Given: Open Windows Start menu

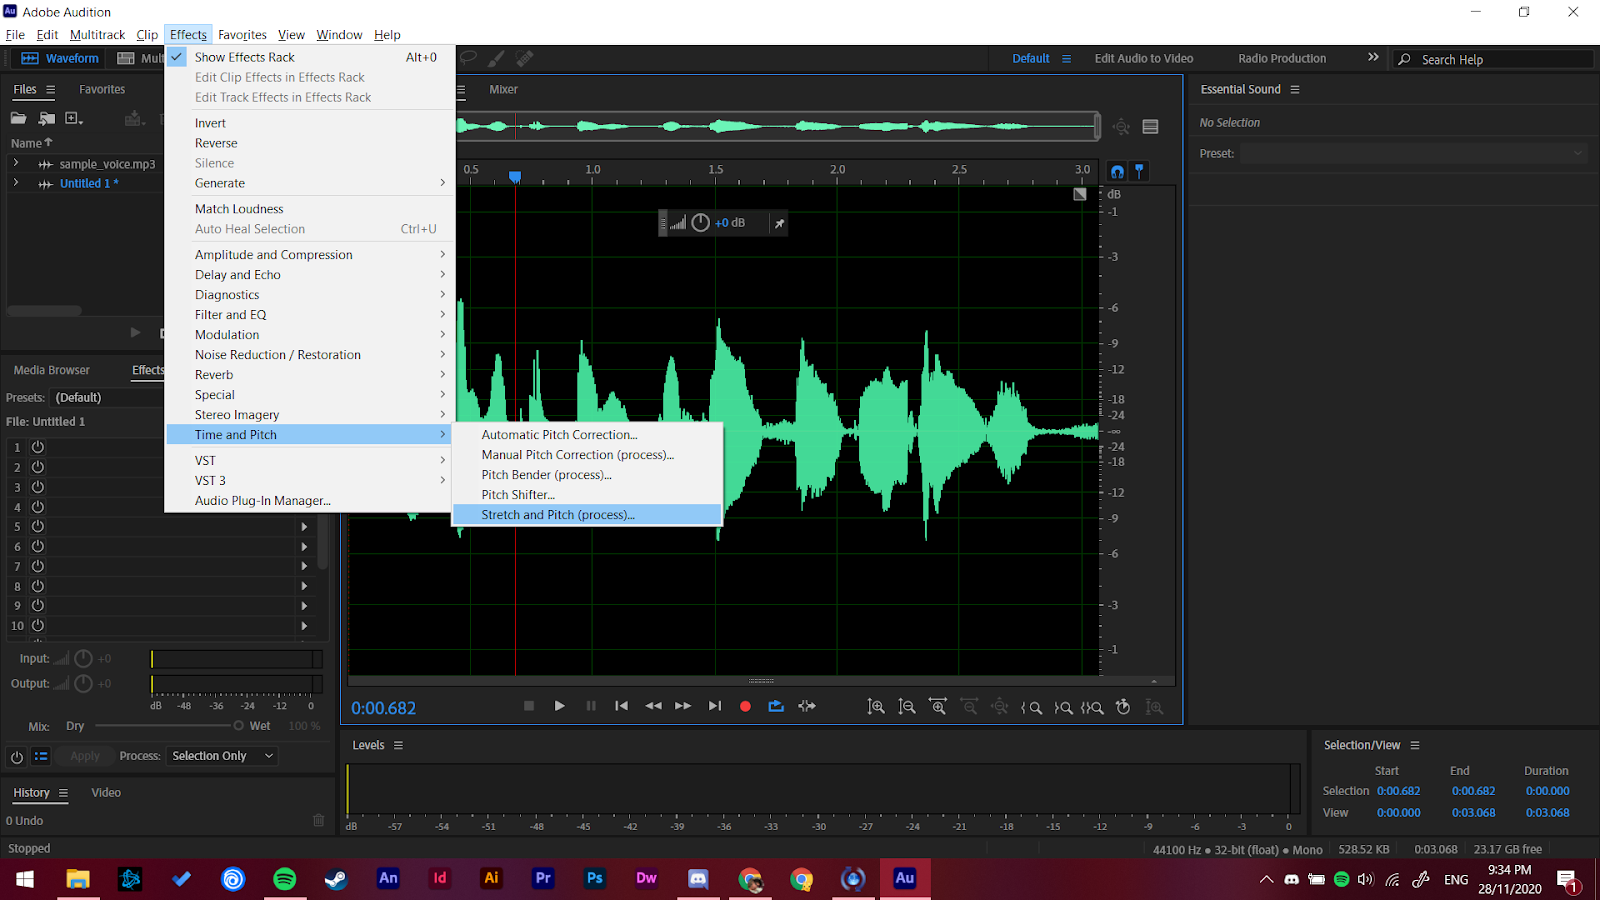Looking at the screenshot, I should coord(25,878).
